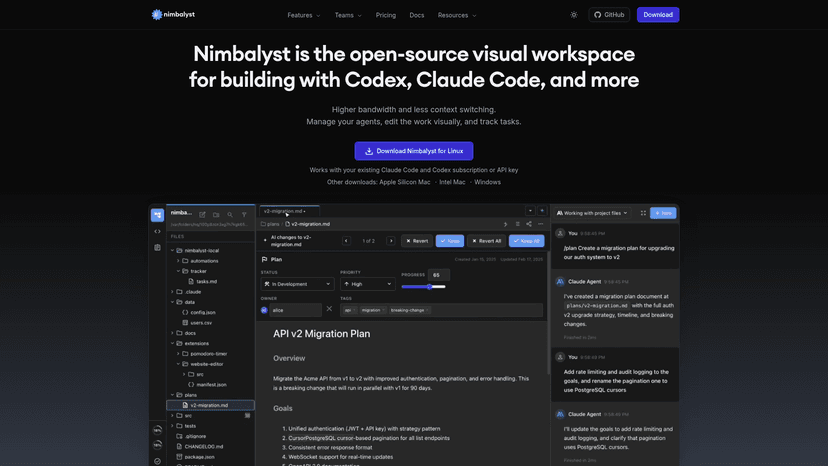Clear the owner with the X icon
828x466 pixels.
point(329,309)
